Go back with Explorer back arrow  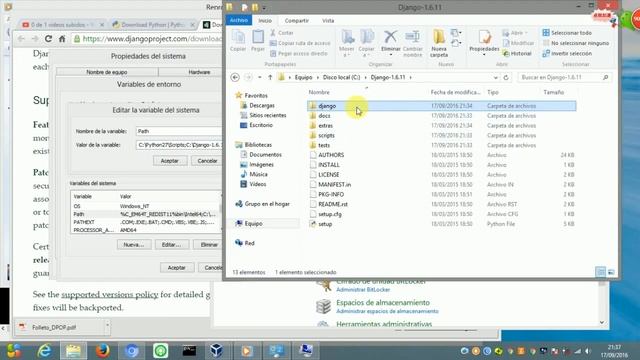(x=235, y=77)
